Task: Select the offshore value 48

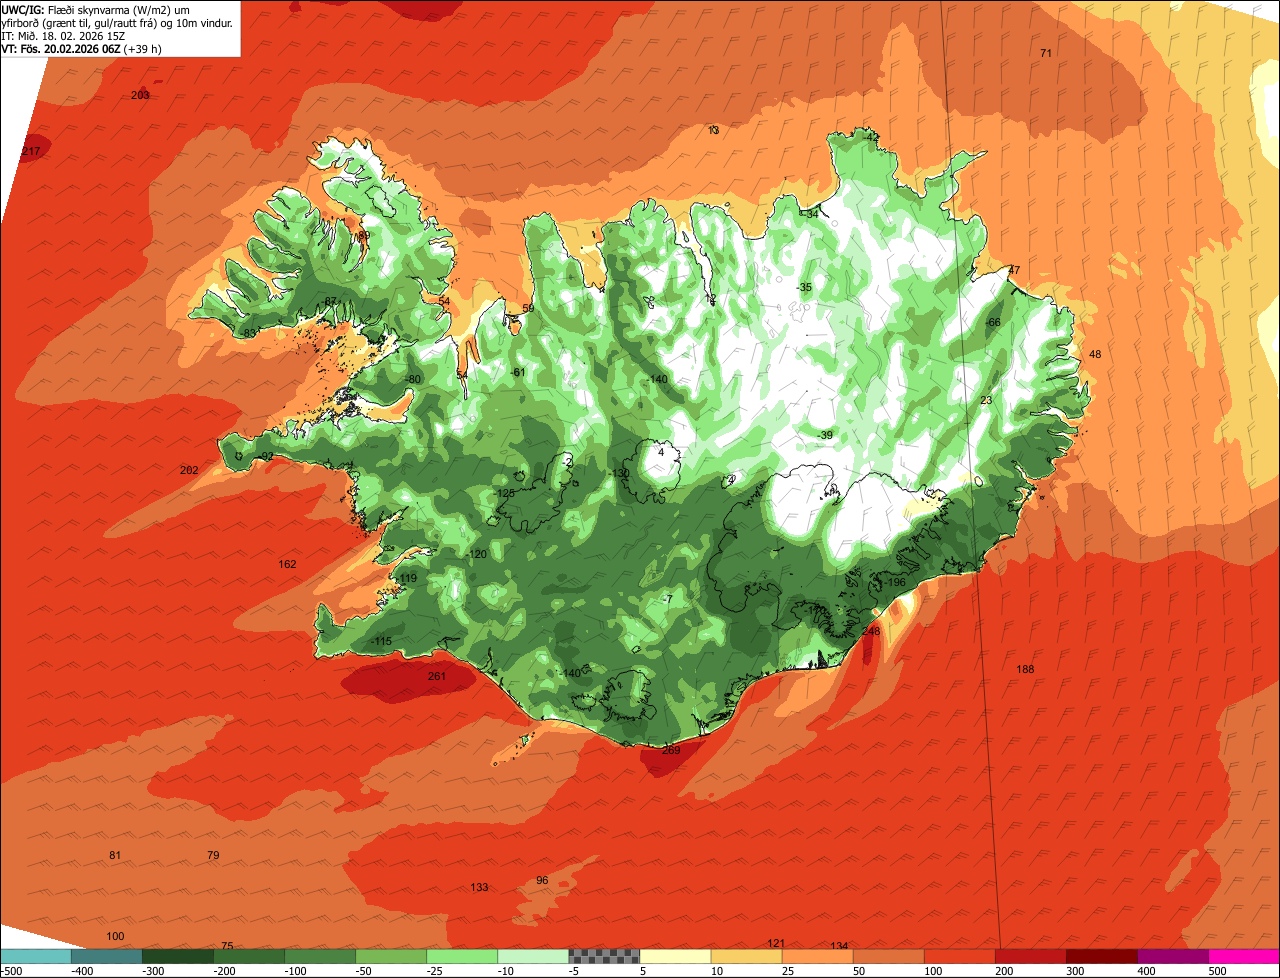Action: coord(1095,355)
